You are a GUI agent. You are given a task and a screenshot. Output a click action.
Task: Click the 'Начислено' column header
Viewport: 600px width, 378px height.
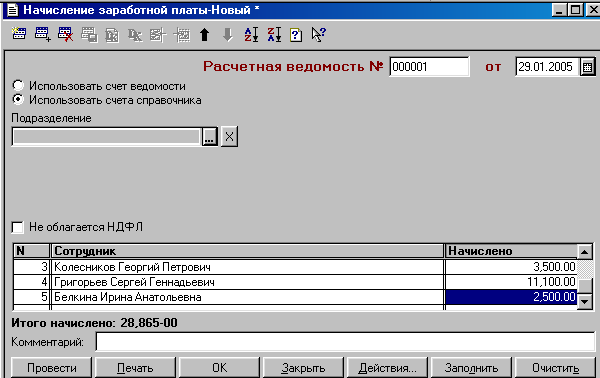pos(511,251)
